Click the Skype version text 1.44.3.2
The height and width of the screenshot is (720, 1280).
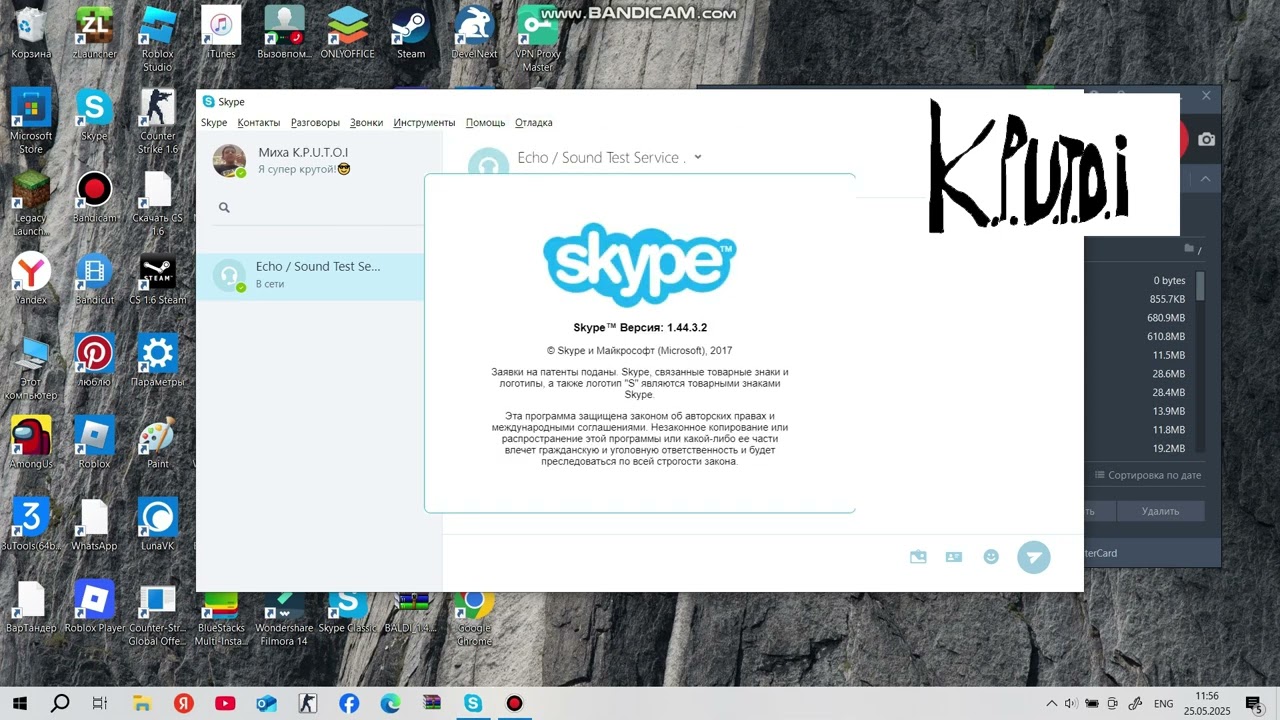pos(687,327)
